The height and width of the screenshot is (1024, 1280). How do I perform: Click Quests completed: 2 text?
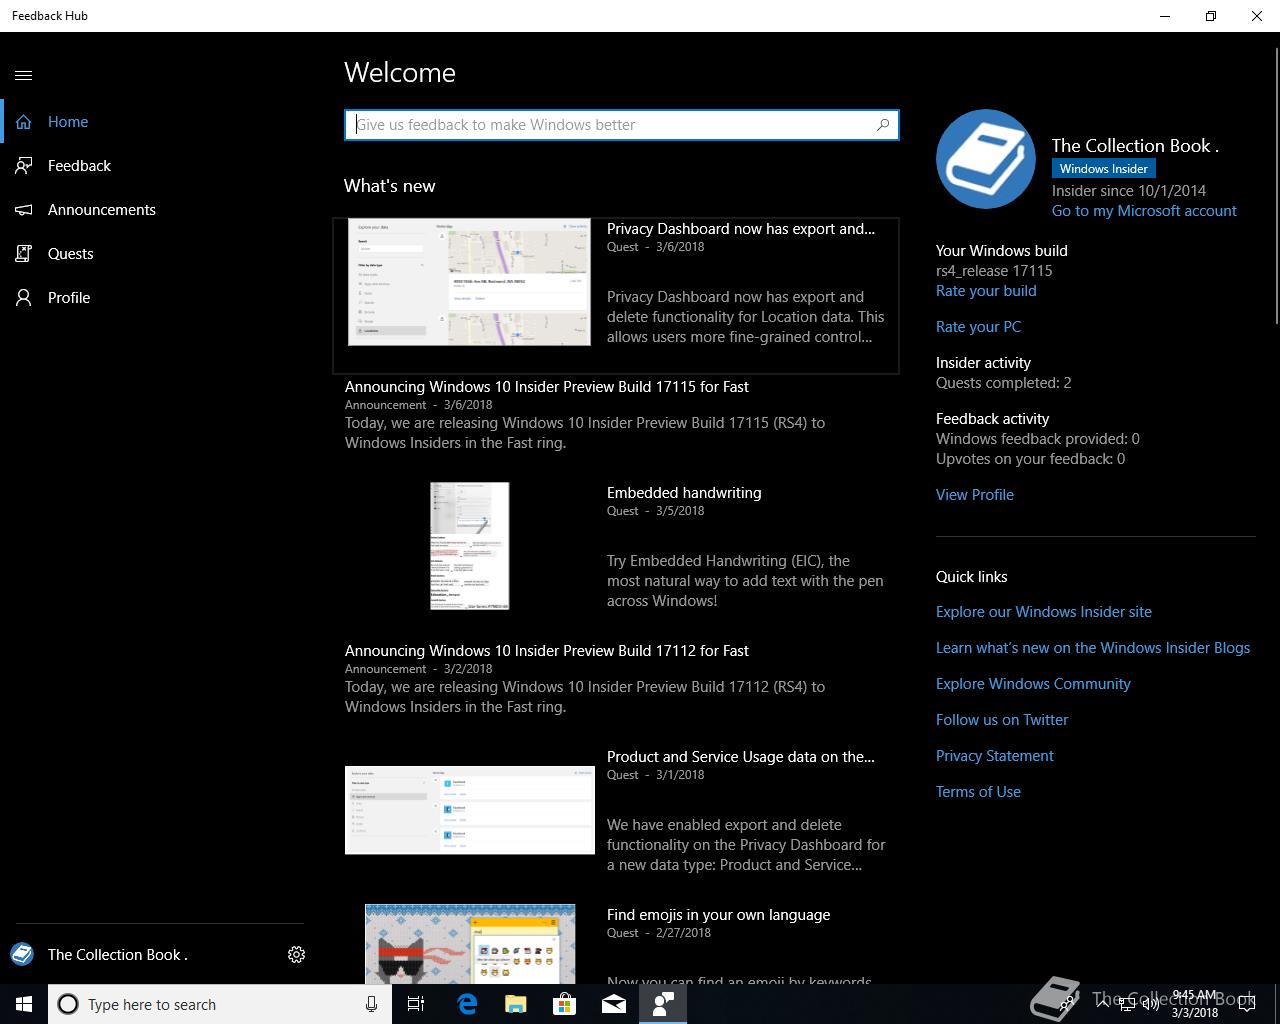(x=1003, y=383)
